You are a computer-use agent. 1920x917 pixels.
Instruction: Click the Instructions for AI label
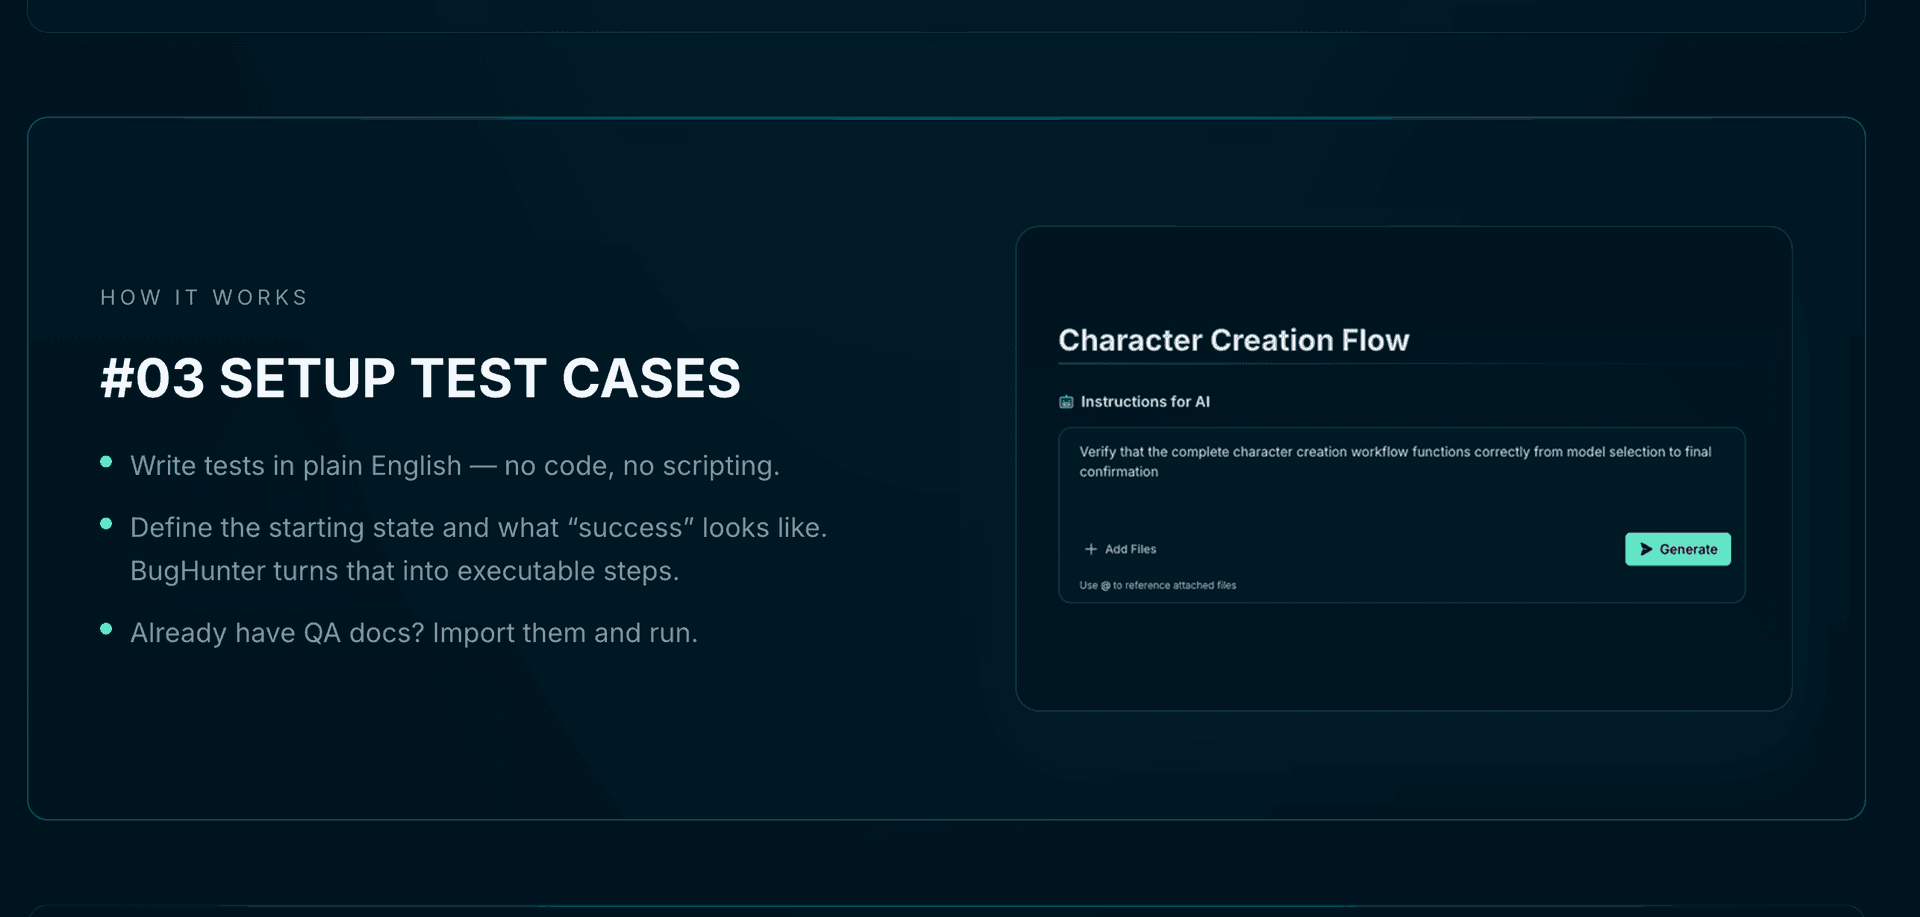click(1145, 402)
